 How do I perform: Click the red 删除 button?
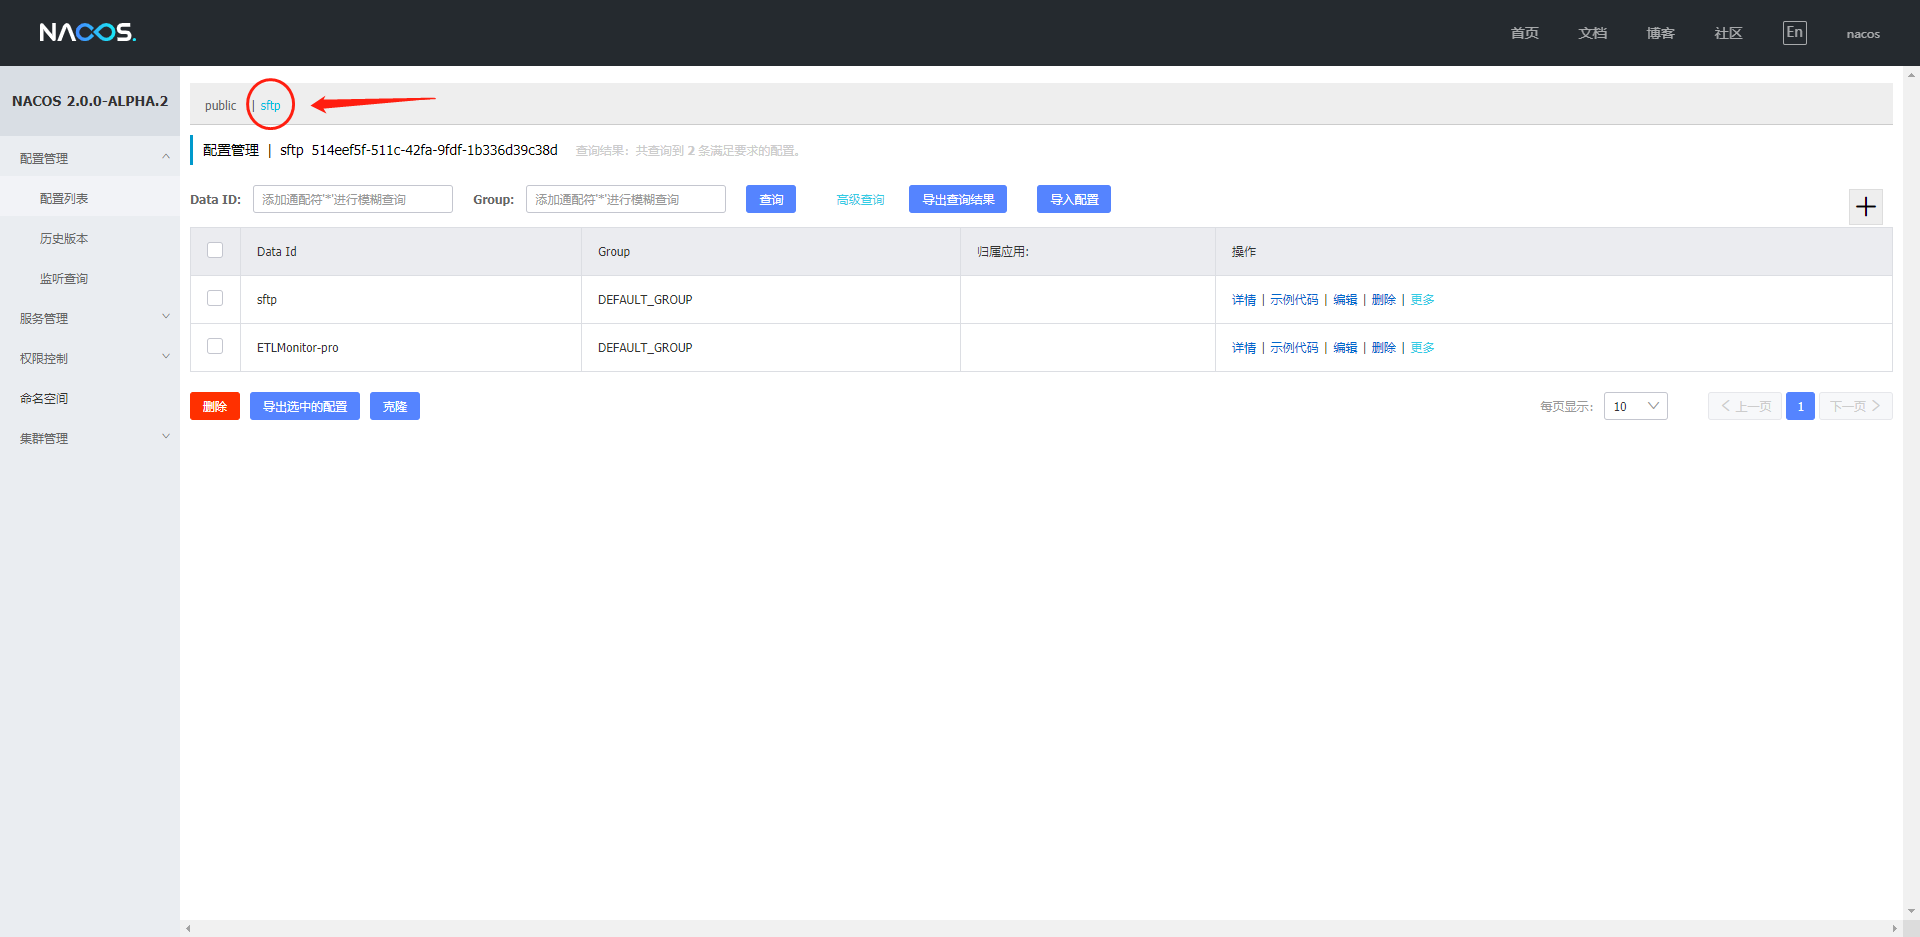click(215, 406)
